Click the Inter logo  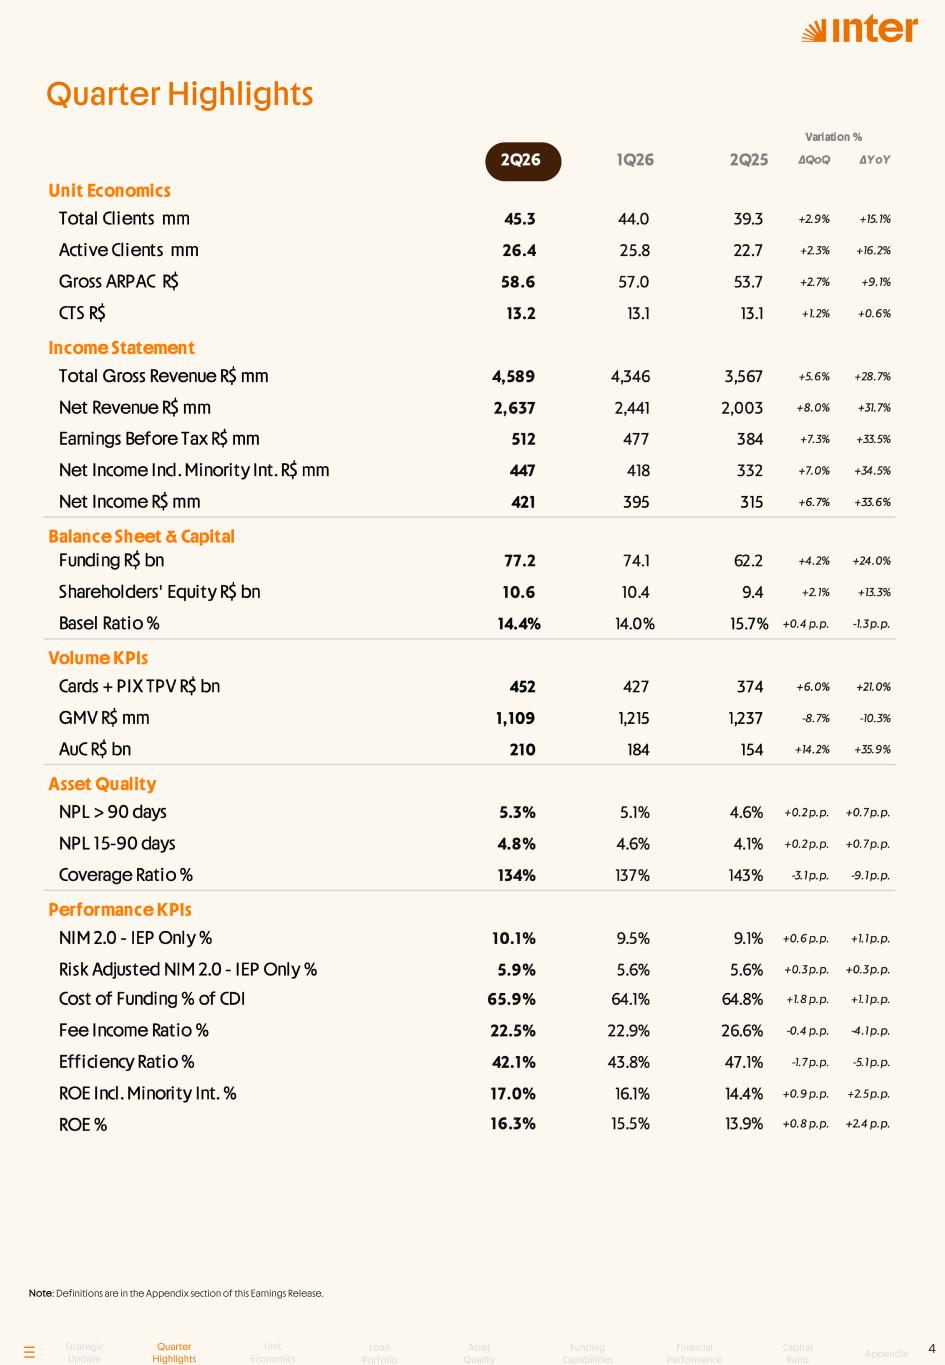click(860, 30)
